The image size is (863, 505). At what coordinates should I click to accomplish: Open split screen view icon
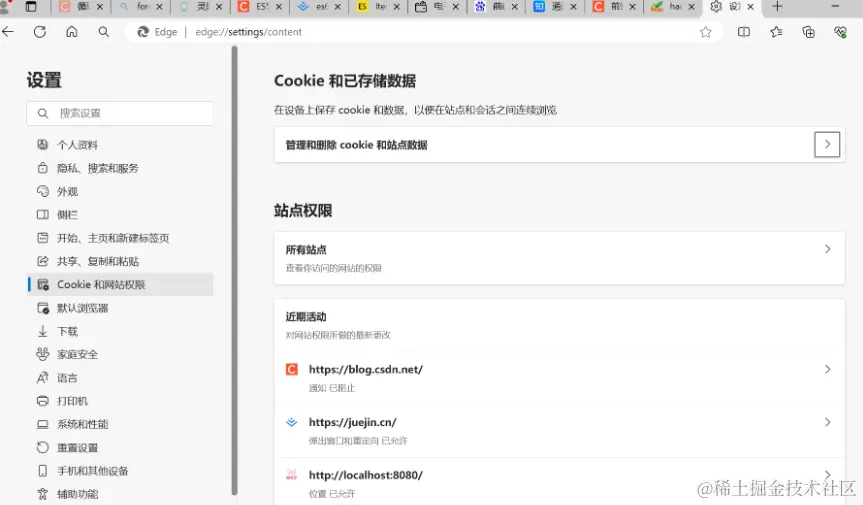pos(744,32)
